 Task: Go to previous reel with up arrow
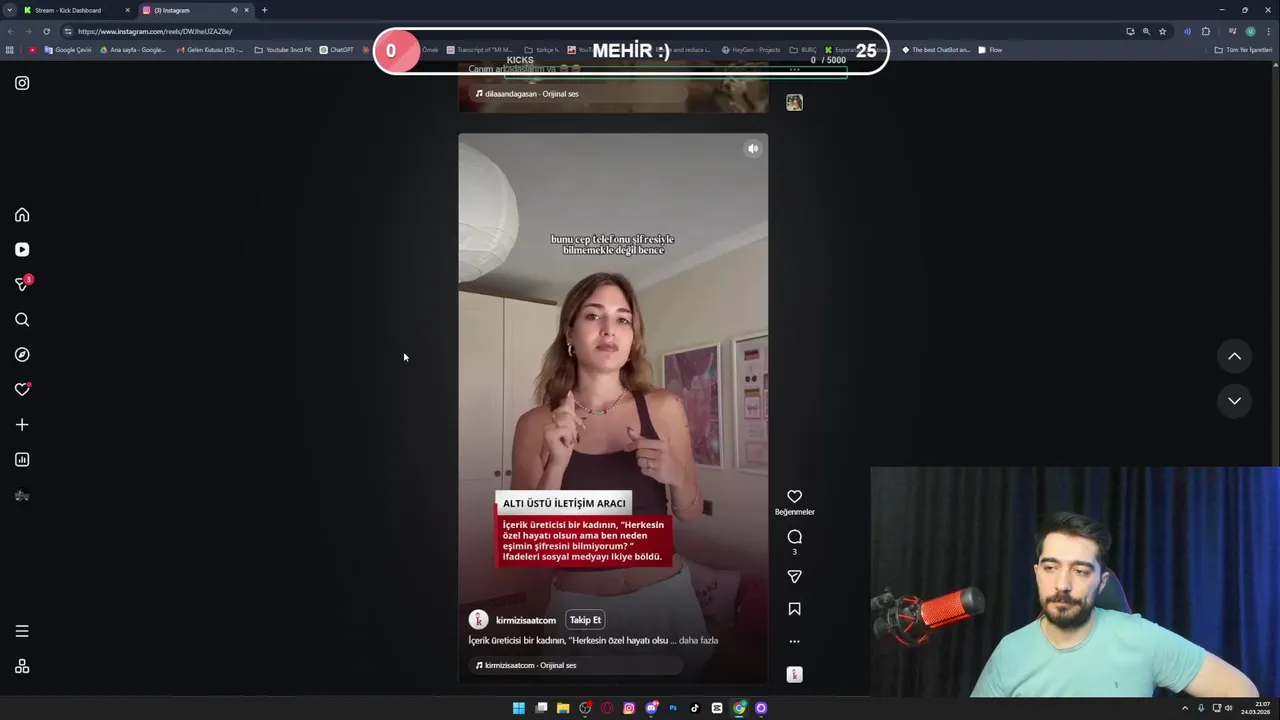pyautogui.click(x=1234, y=356)
